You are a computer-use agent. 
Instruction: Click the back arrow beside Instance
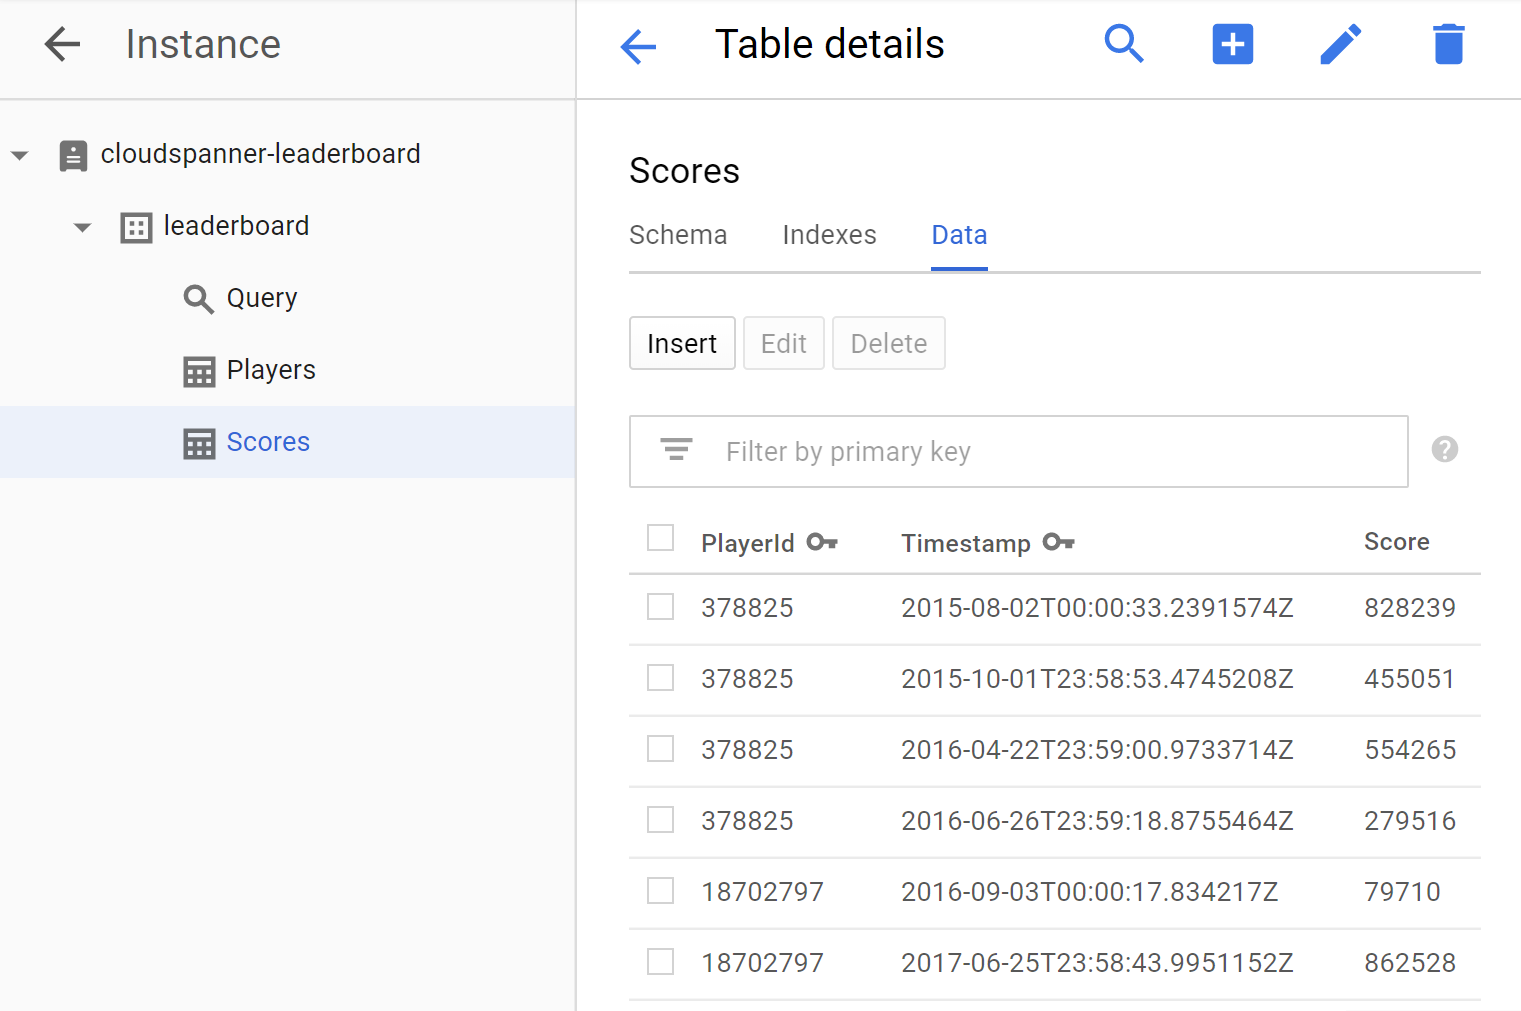[62, 44]
